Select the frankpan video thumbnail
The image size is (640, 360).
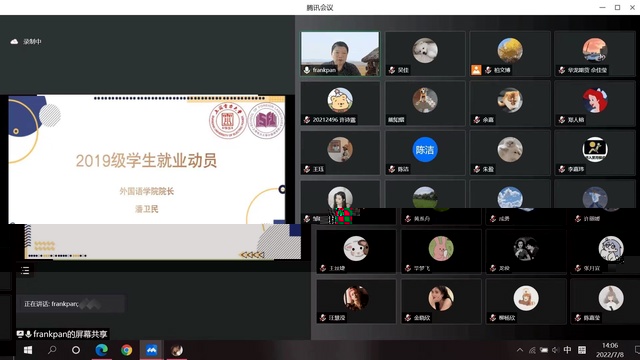340,54
